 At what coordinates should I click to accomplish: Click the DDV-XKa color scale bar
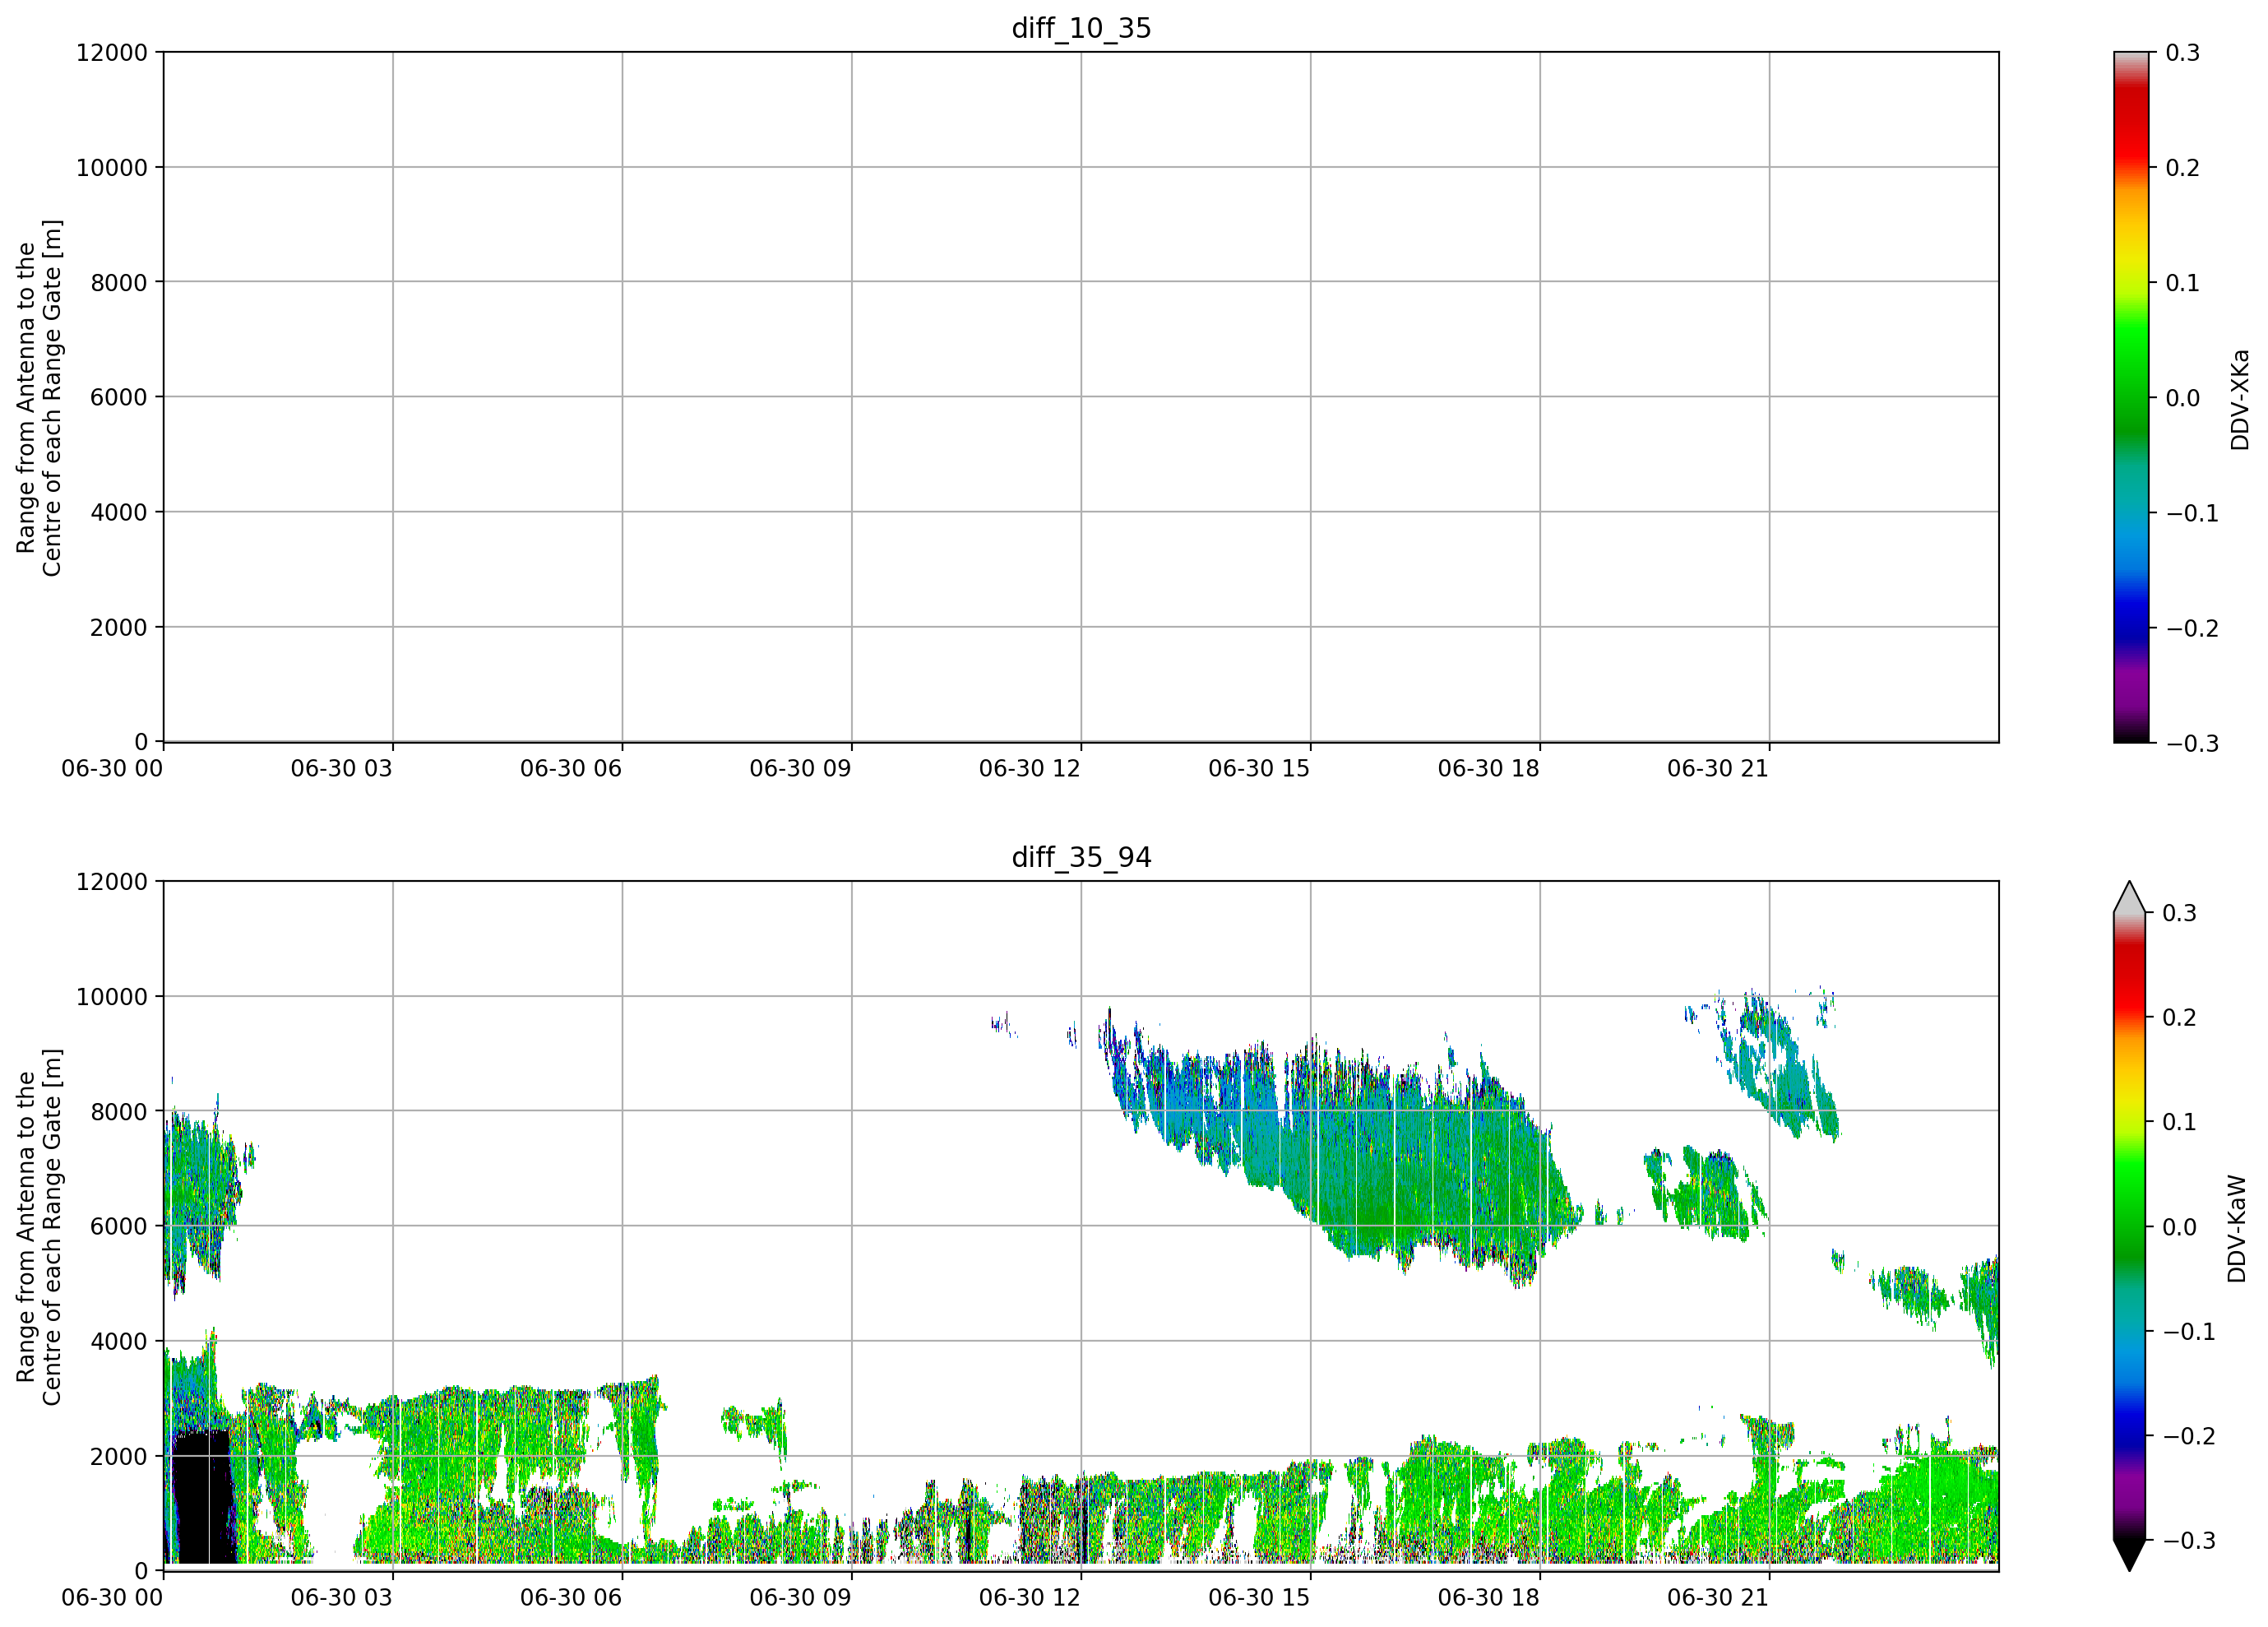2131,397
